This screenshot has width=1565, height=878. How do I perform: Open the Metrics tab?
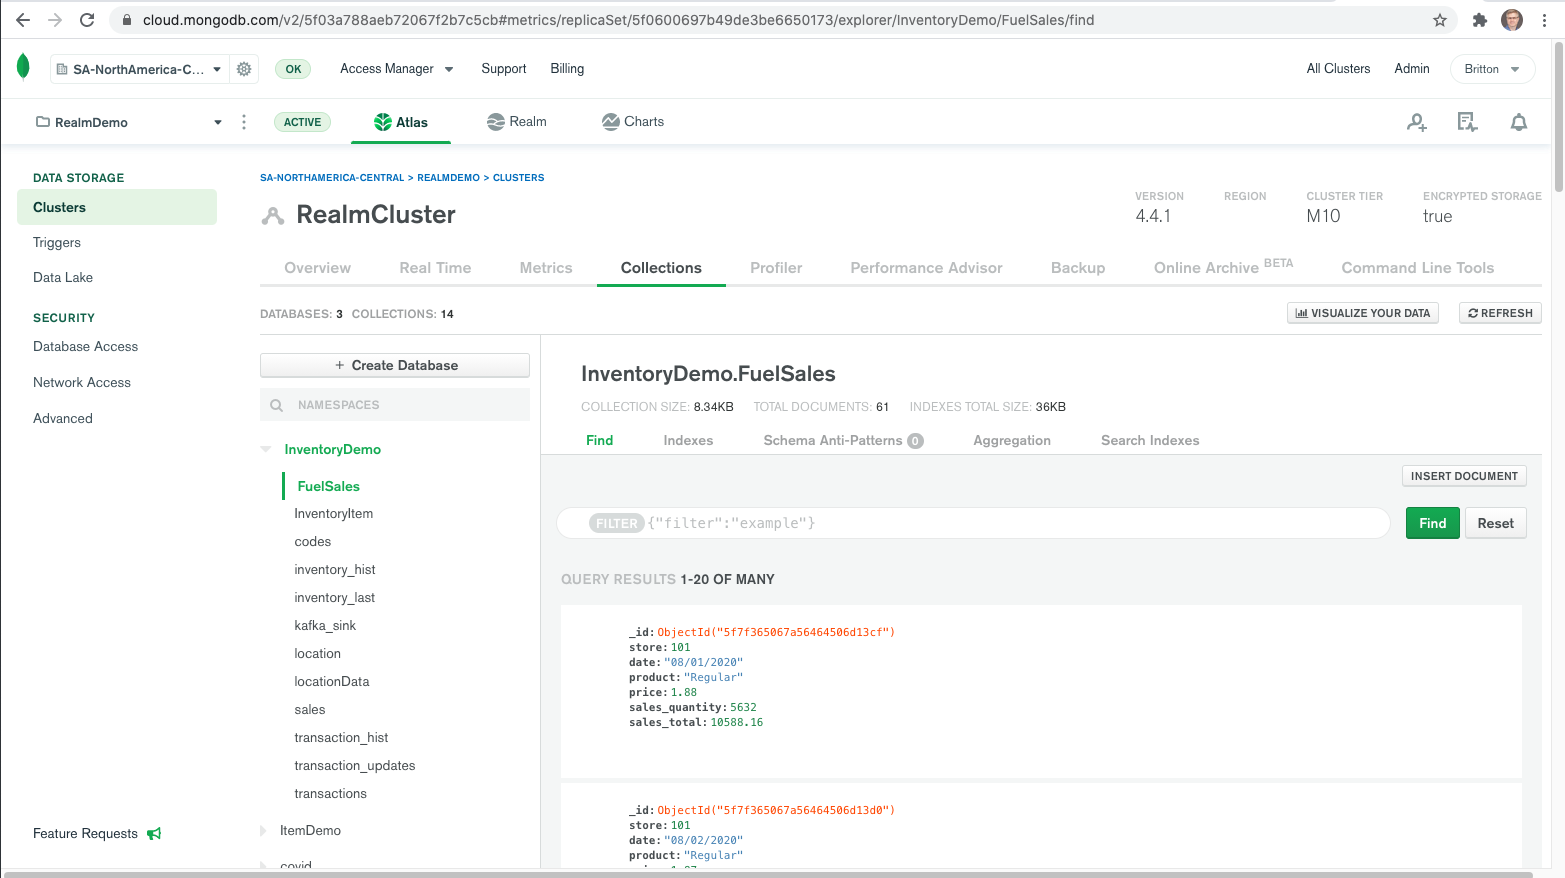[546, 268]
